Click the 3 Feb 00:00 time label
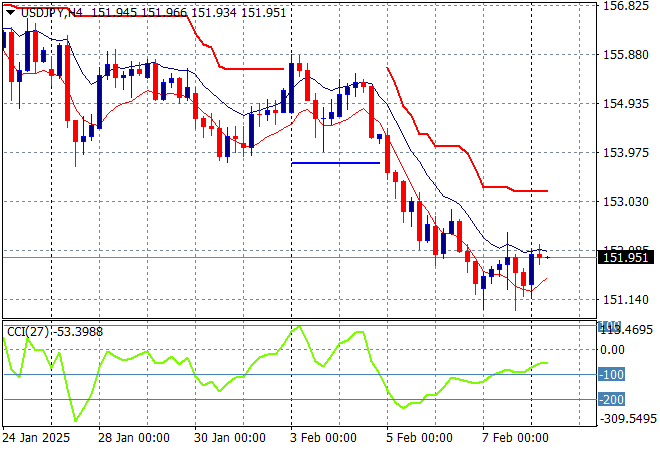 [x=323, y=438]
